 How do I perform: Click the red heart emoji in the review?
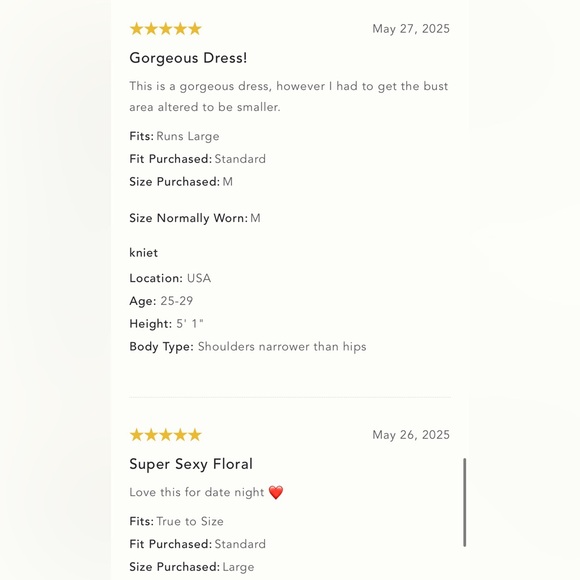(276, 492)
